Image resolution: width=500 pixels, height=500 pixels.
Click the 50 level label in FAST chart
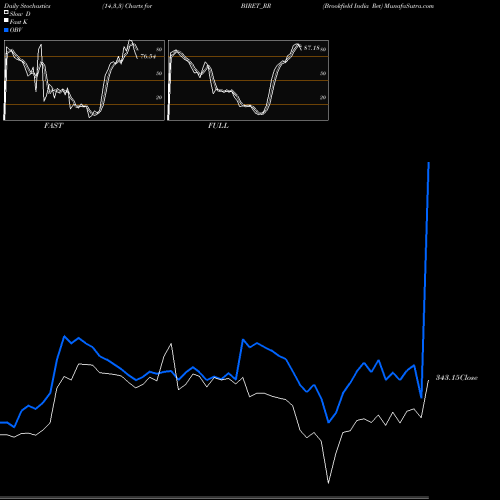tap(159, 73)
